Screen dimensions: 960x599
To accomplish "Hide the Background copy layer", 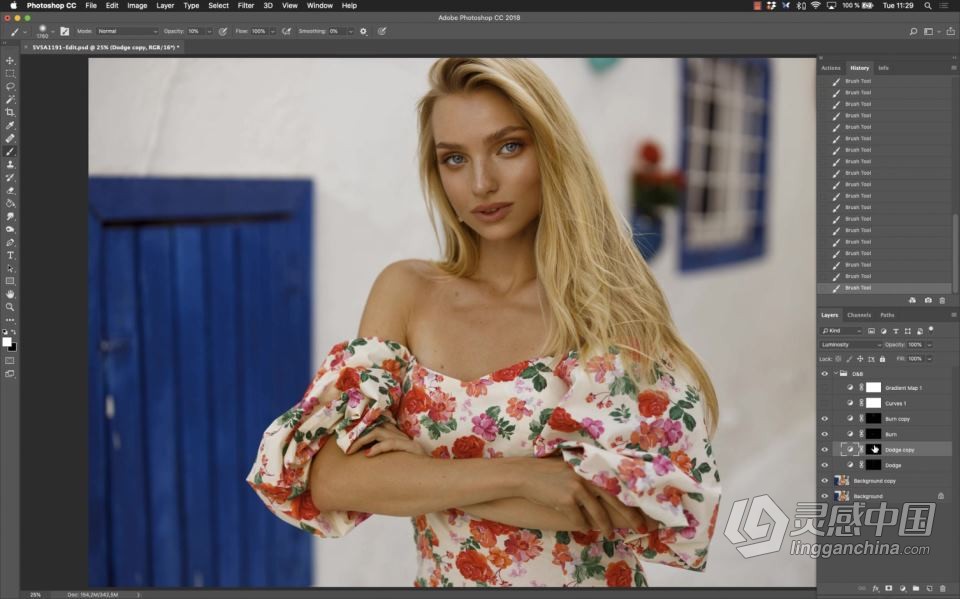I will [x=825, y=481].
